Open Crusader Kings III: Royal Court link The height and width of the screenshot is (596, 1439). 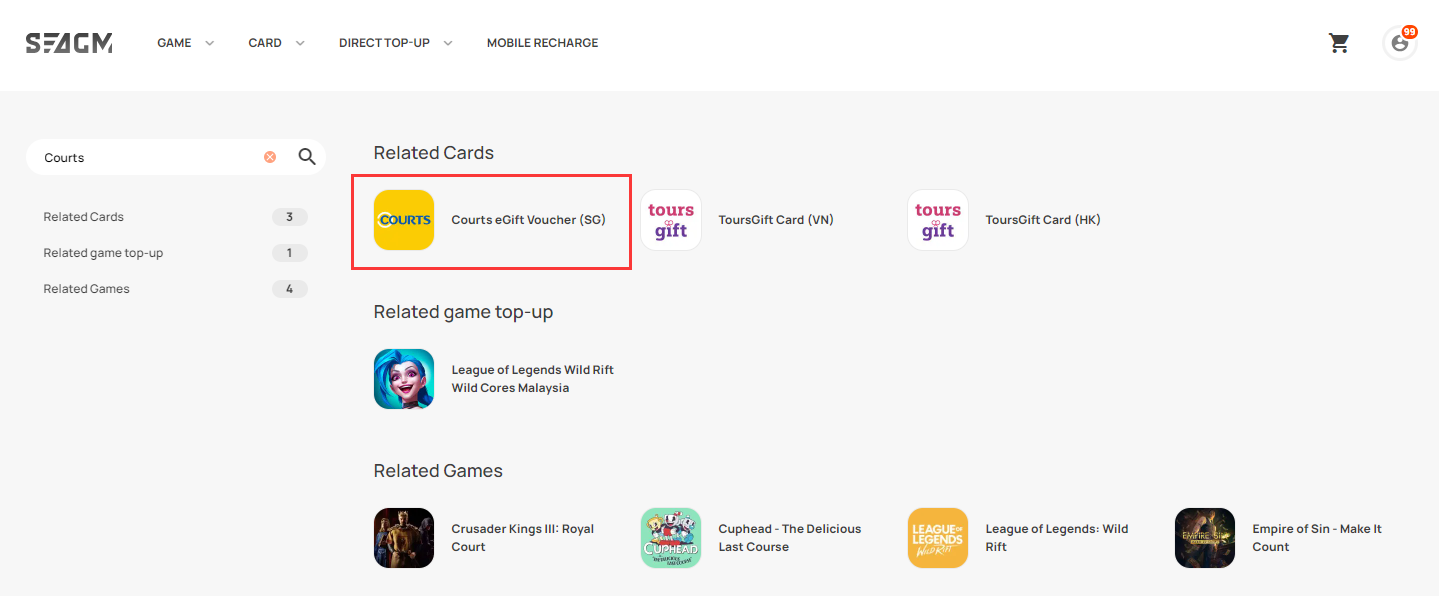pos(522,538)
